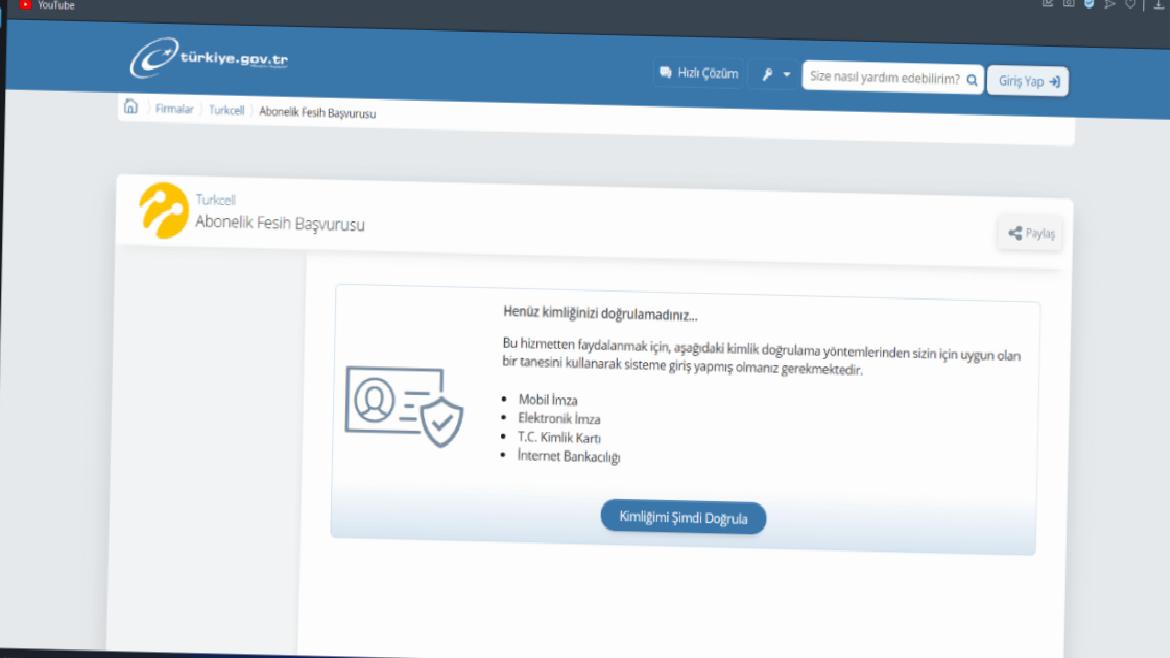Click the Kimliğimi Şimdi Doğrula button

coord(683,518)
